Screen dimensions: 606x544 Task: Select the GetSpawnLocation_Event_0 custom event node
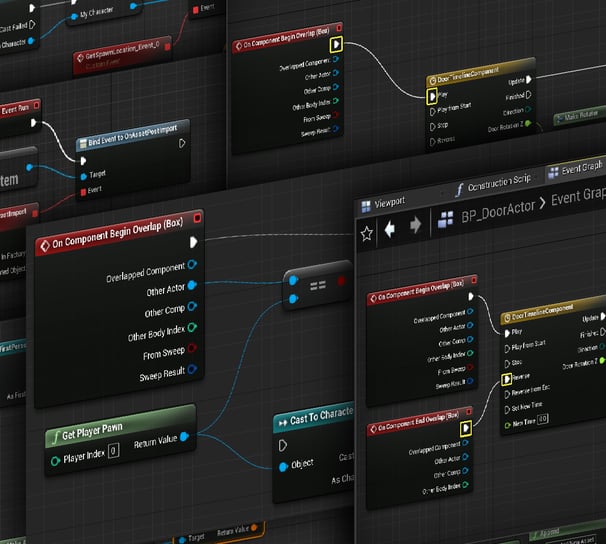(x=122, y=58)
